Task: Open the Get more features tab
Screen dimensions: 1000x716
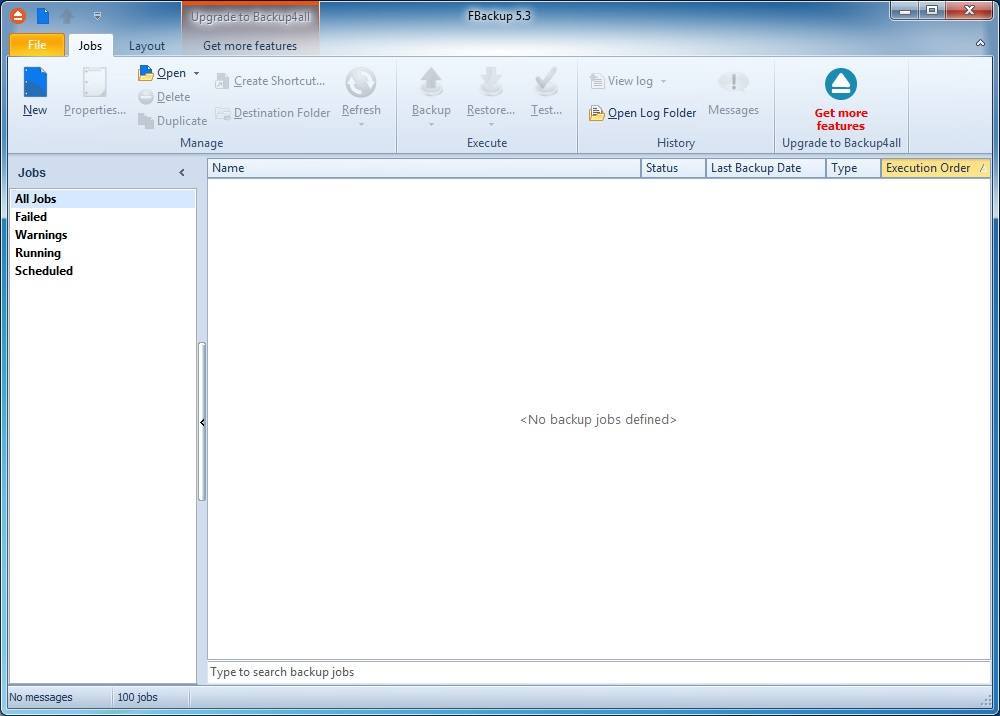Action: click(x=250, y=46)
